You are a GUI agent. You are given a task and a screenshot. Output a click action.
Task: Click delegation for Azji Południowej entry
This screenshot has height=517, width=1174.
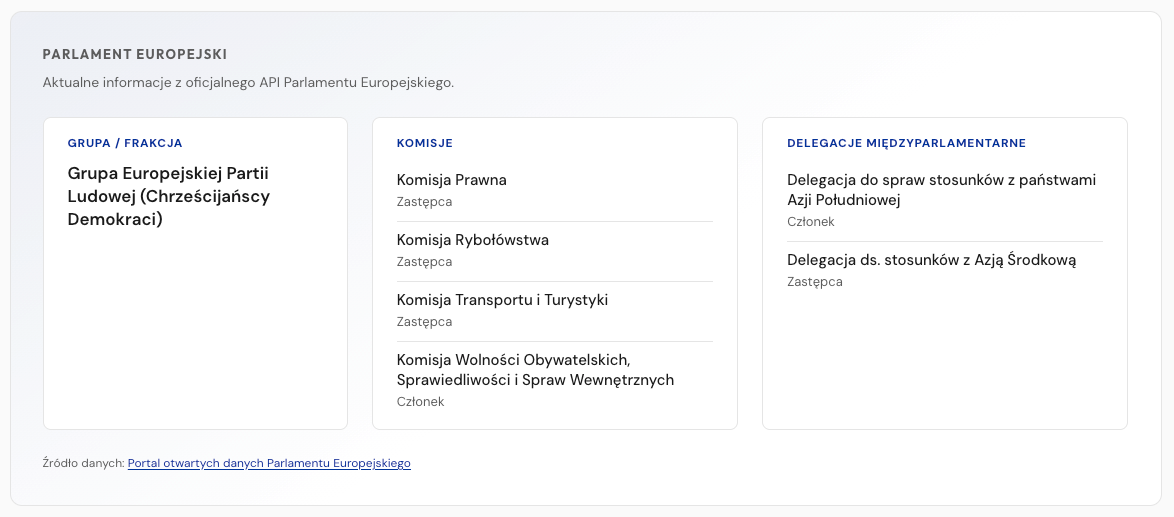click(941, 190)
